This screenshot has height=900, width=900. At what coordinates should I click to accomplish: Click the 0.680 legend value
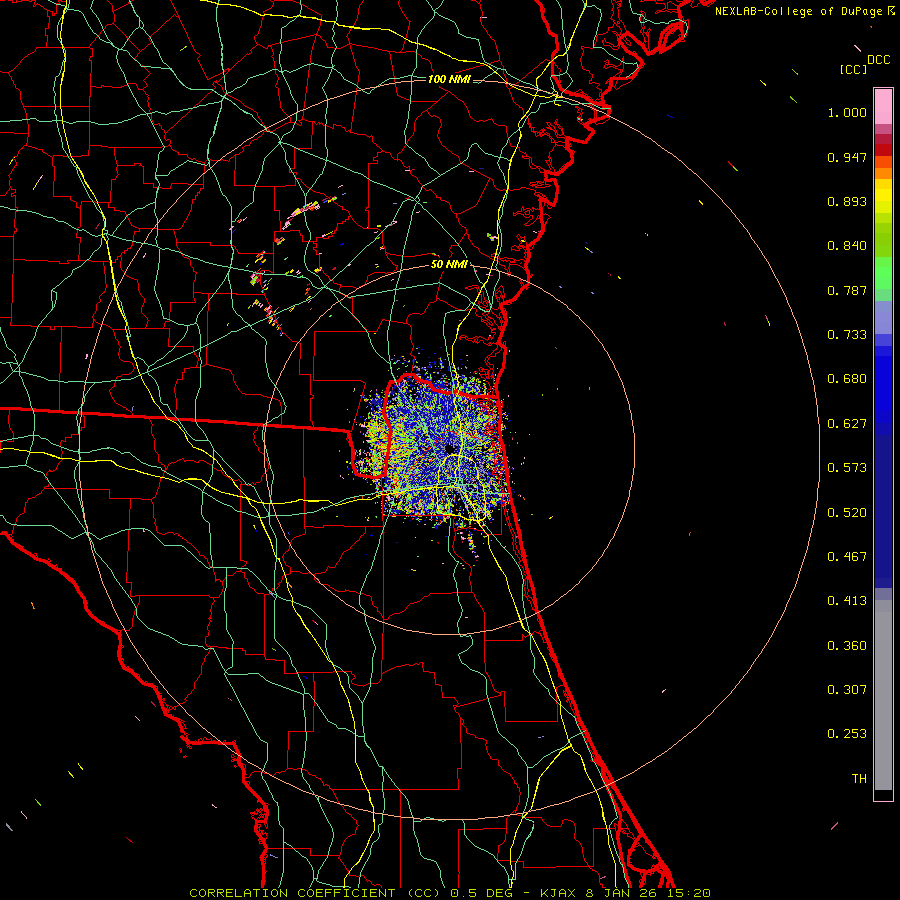[x=847, y=379]
